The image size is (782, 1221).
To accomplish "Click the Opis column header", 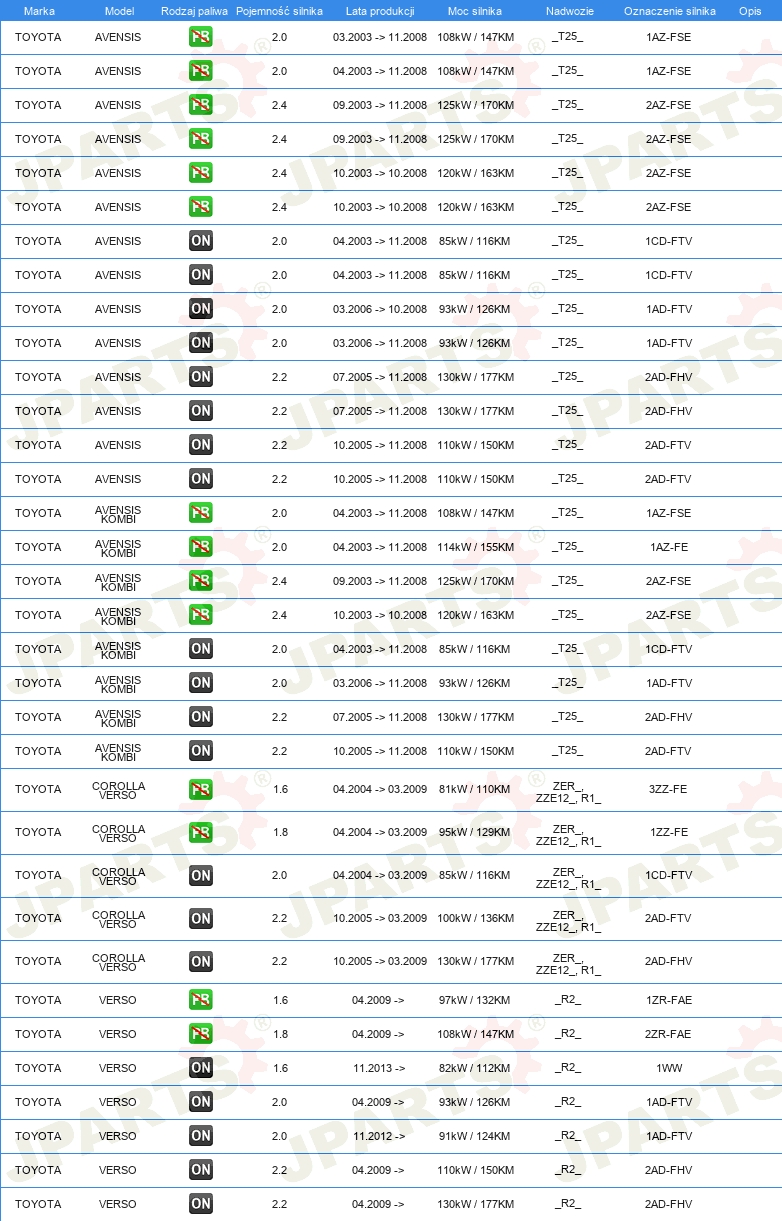I will [750, 11].
